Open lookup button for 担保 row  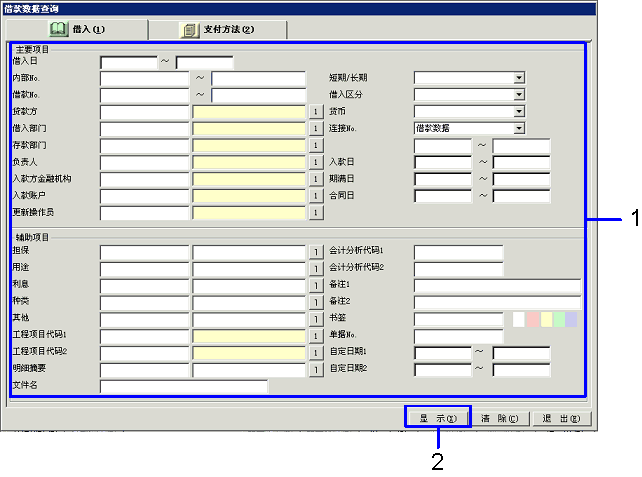[x=316, y=251]
